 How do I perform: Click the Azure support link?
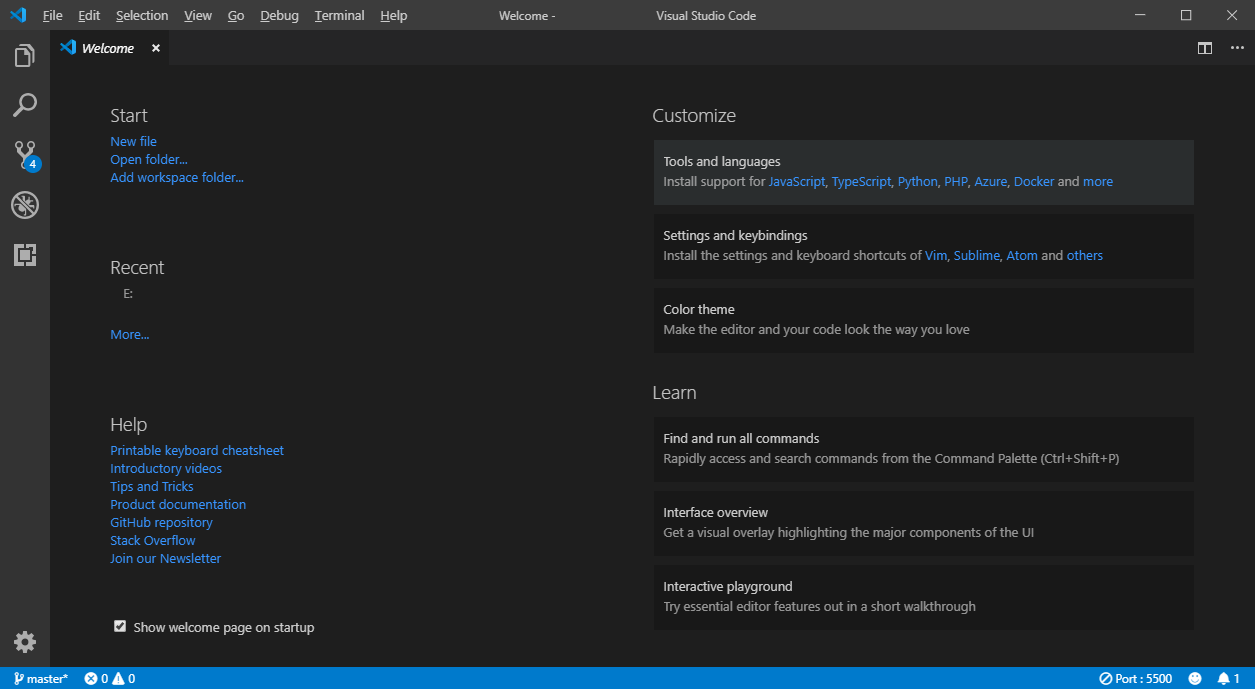click(991, 182)
